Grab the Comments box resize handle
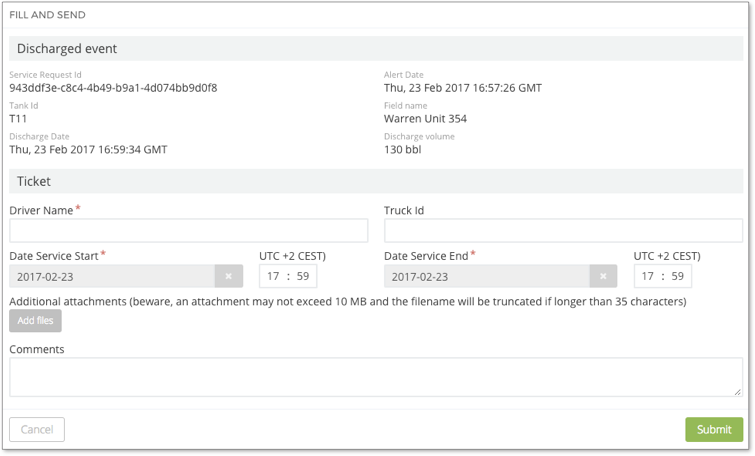 pyautogui.click(x=738, y=392)
